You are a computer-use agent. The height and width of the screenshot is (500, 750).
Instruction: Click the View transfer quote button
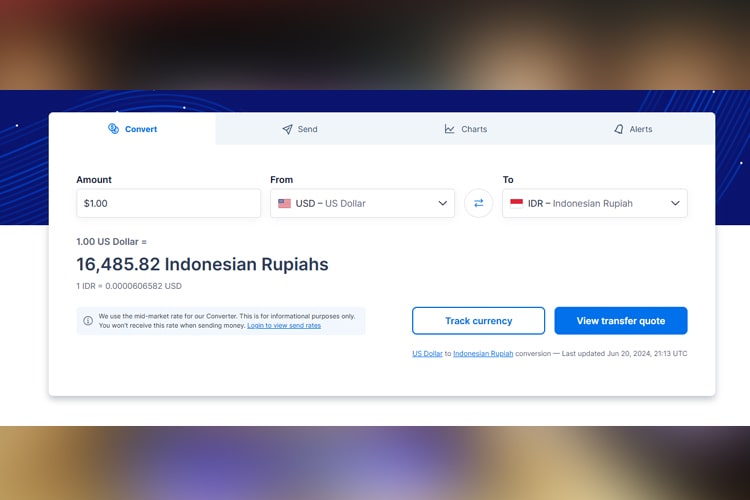[621, 321]
